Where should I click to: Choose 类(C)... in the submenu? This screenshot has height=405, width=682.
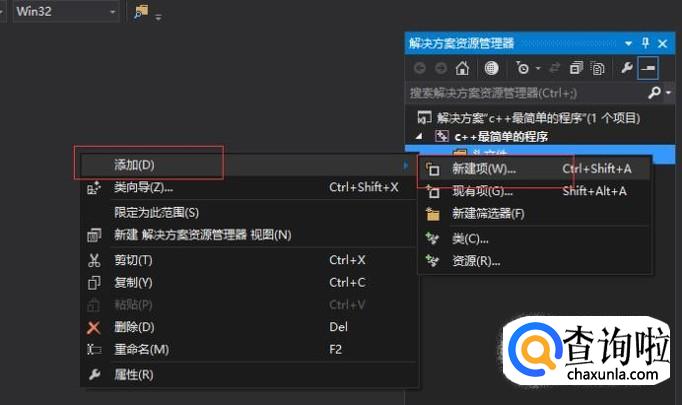click(535, 239)
